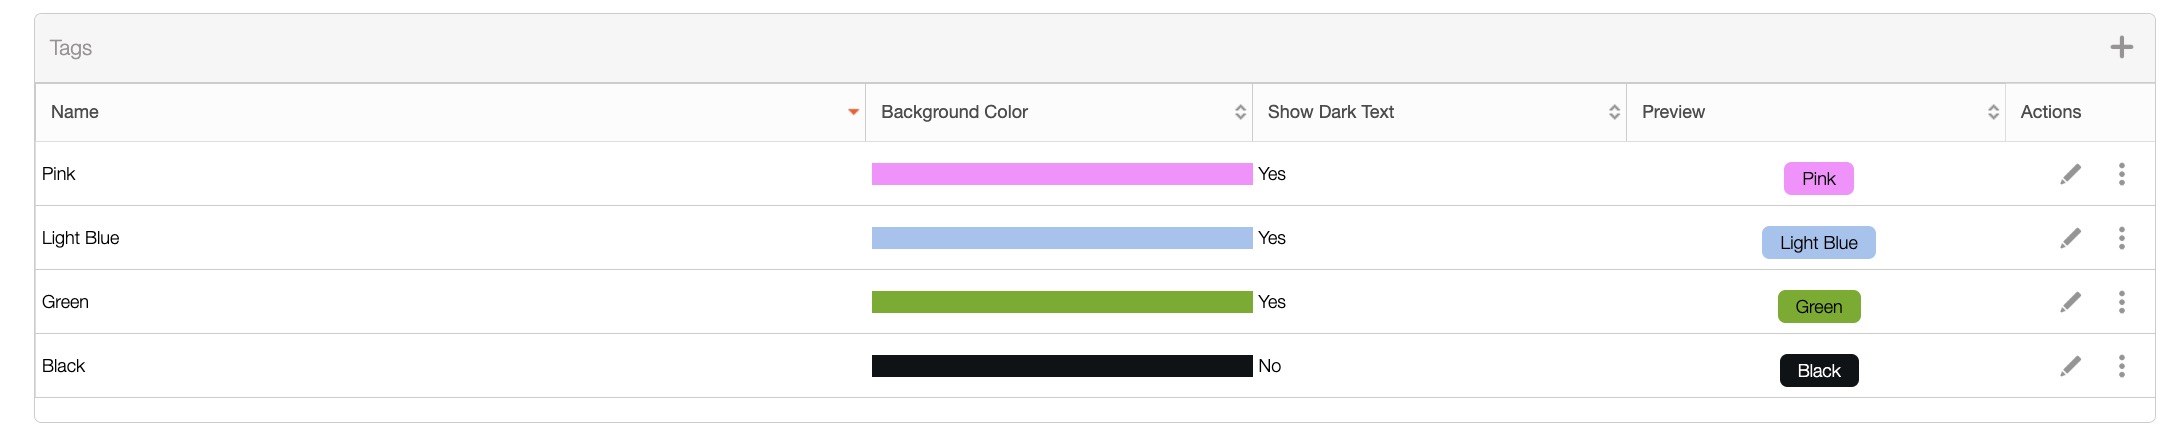Sort by the Name column arrow
This screenshot has width=2172, height=442.
(x=853, y=112)
